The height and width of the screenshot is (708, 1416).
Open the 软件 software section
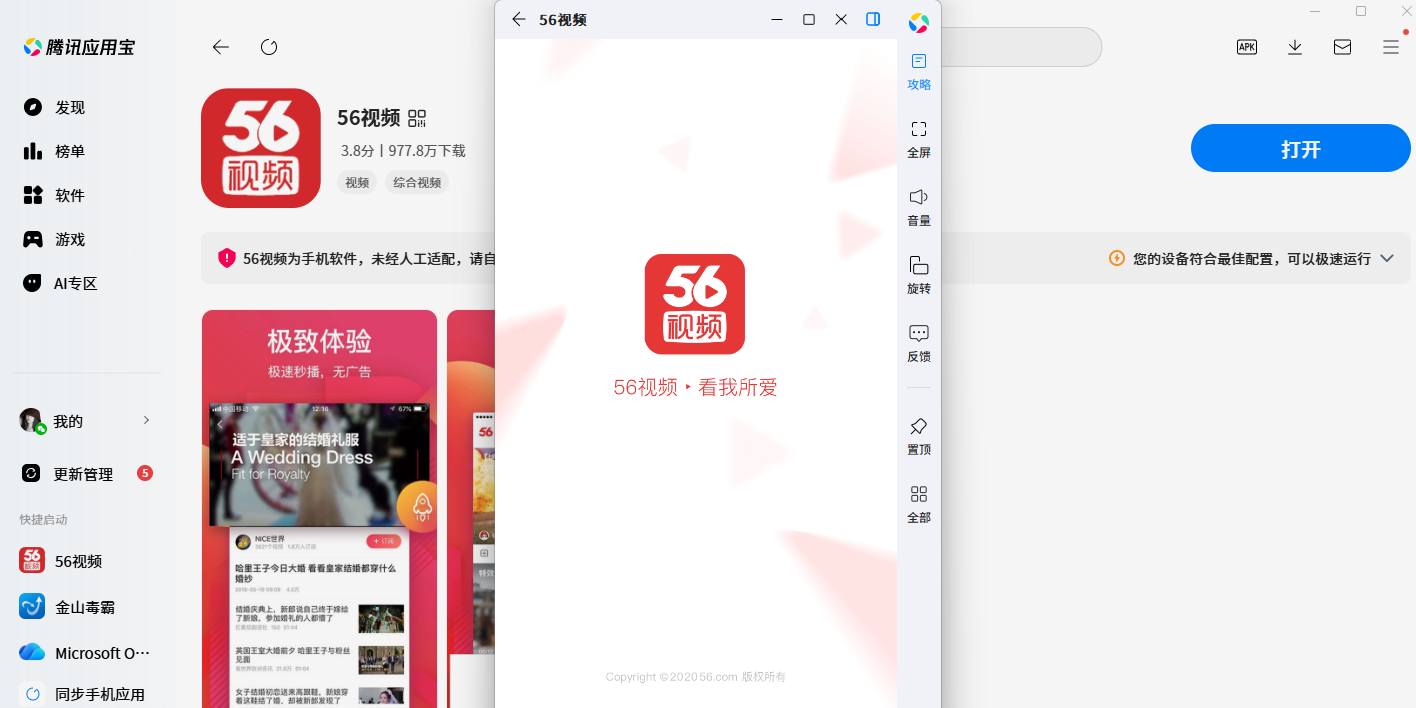pos(55,195)
